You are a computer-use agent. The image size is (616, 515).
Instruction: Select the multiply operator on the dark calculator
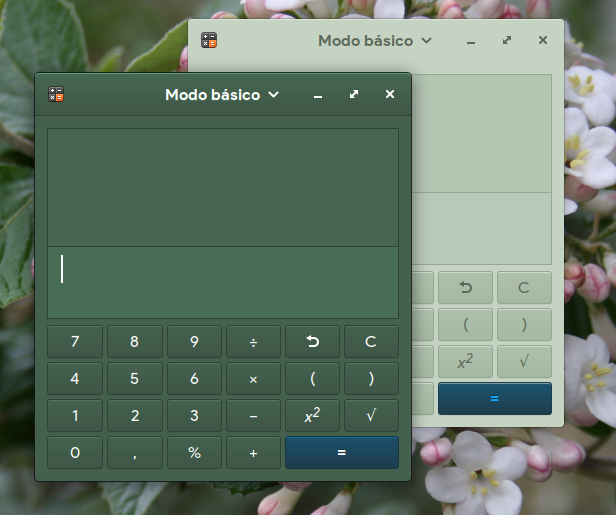coord(253,378)
